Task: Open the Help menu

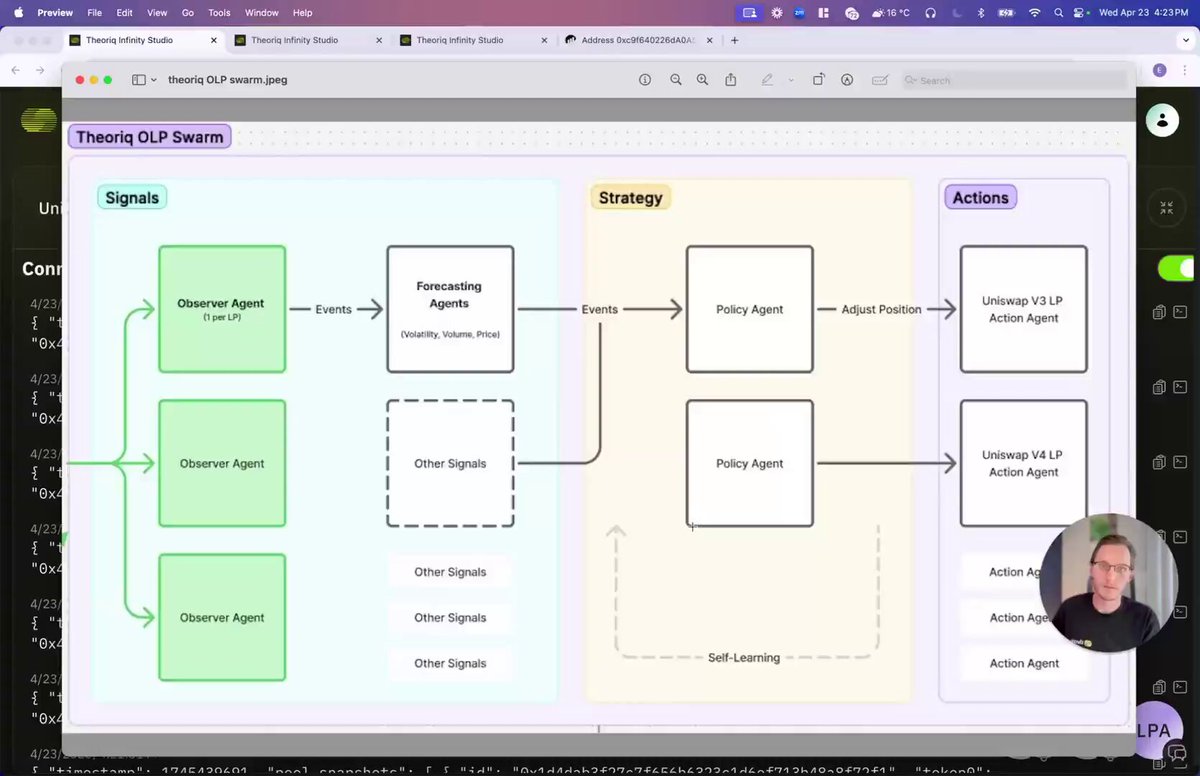Action: coord(303,13)
